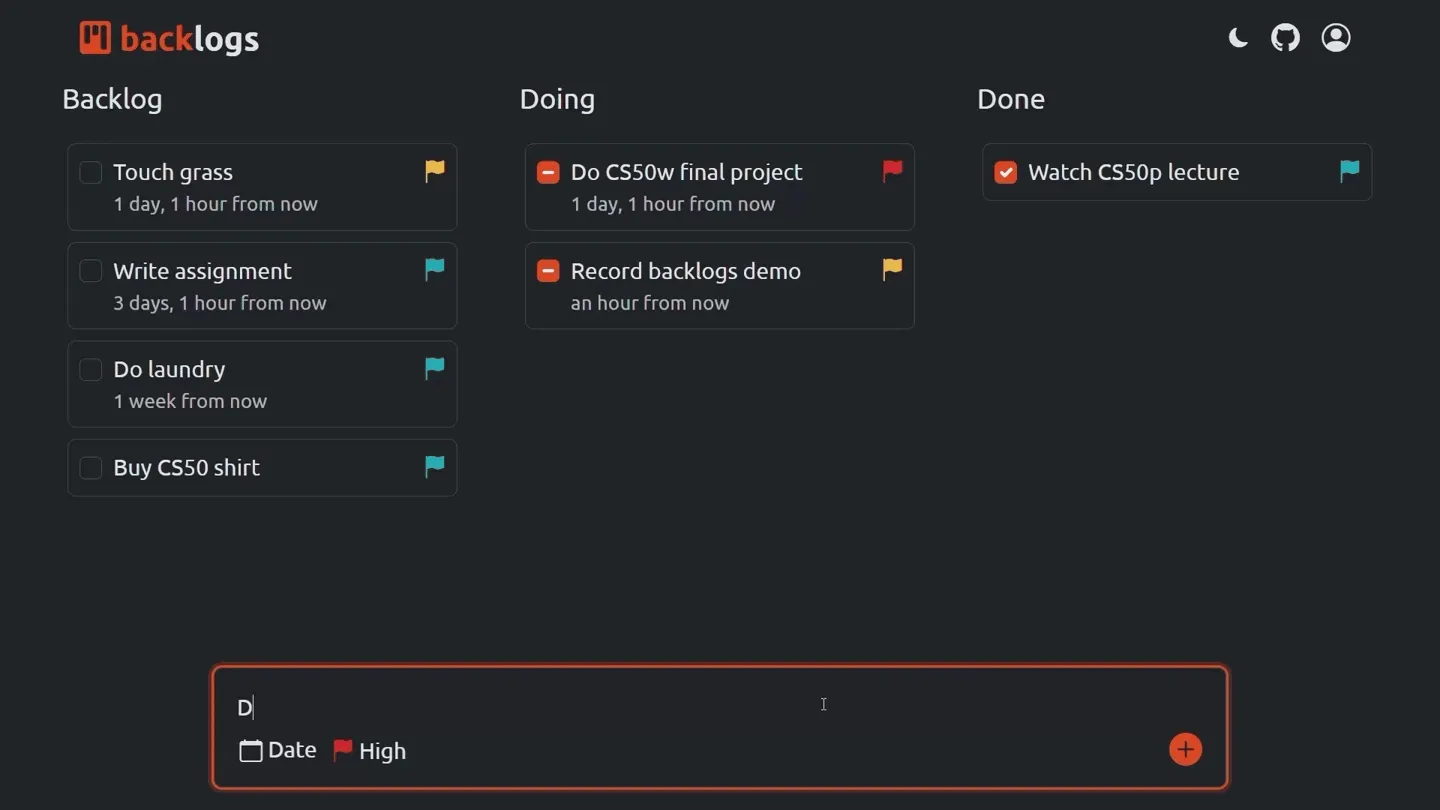Check the Touch grass checkbox

pos(91,172)
